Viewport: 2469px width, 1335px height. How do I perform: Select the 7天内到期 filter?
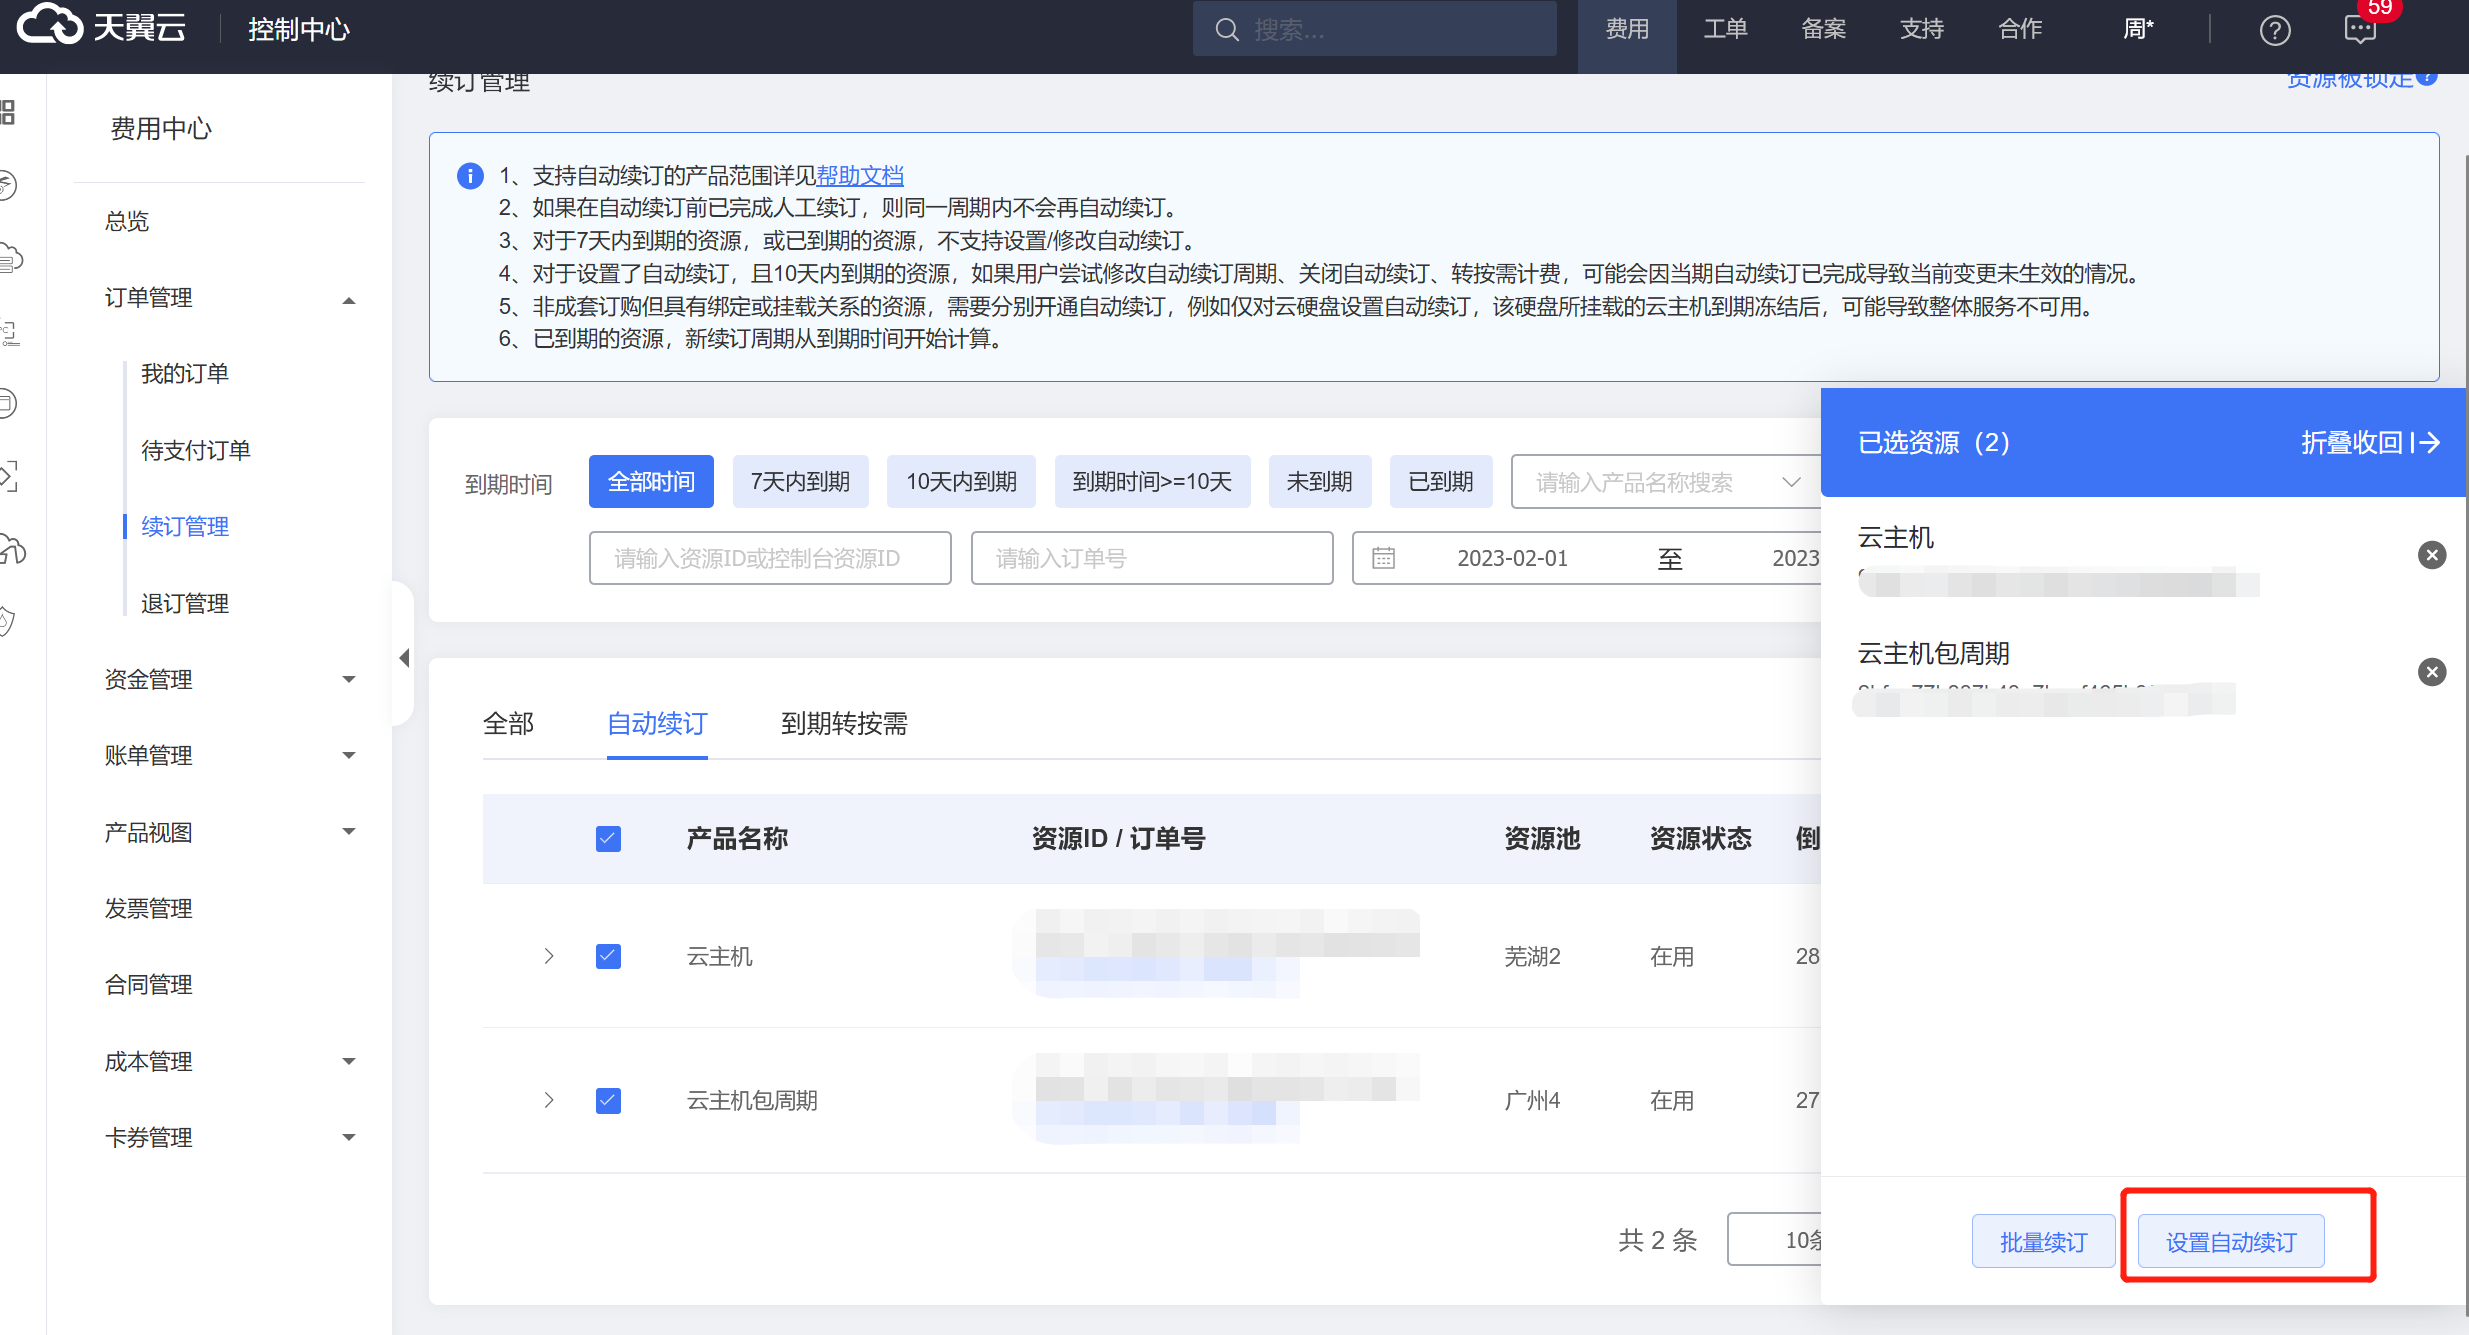pos(800,482)
